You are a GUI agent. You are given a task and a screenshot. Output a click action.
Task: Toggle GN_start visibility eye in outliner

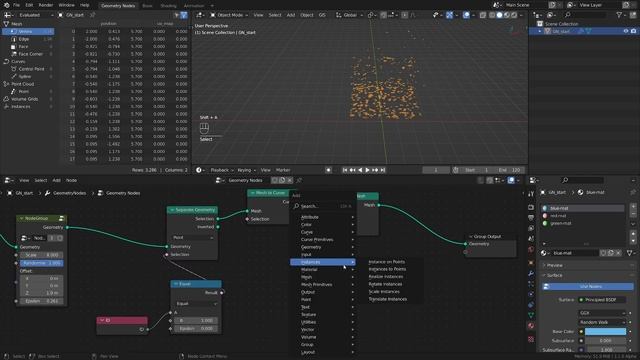[625, 31]
